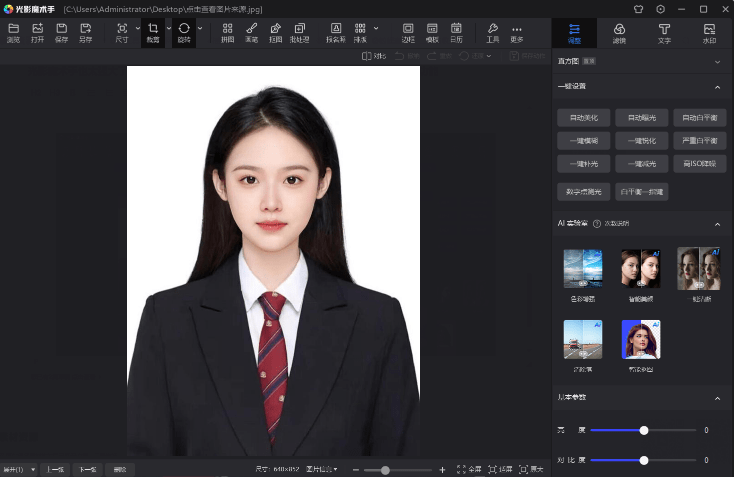This screenshot has width=734, height=477.
Task: Click the Brightness (亮度) slider handle
Action: [644, 430]
